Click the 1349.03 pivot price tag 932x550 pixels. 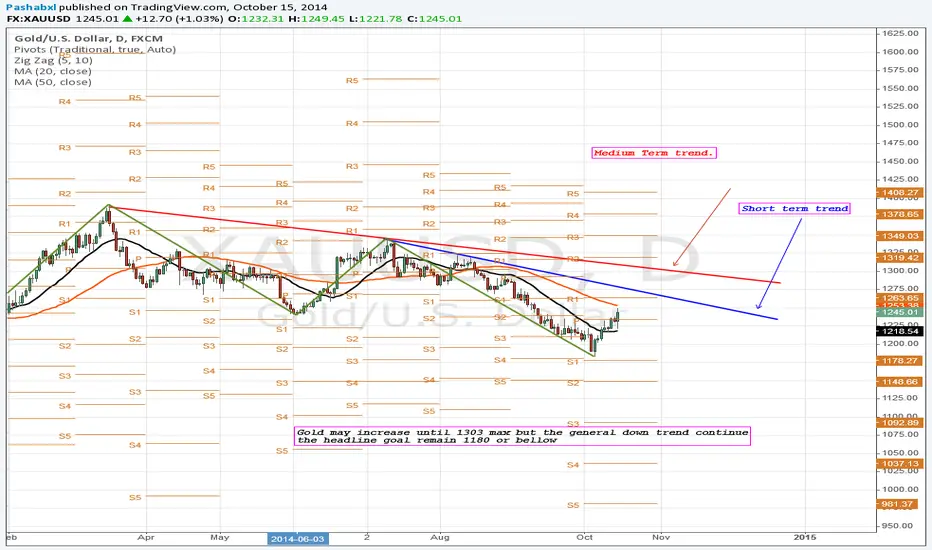point(900,236)
